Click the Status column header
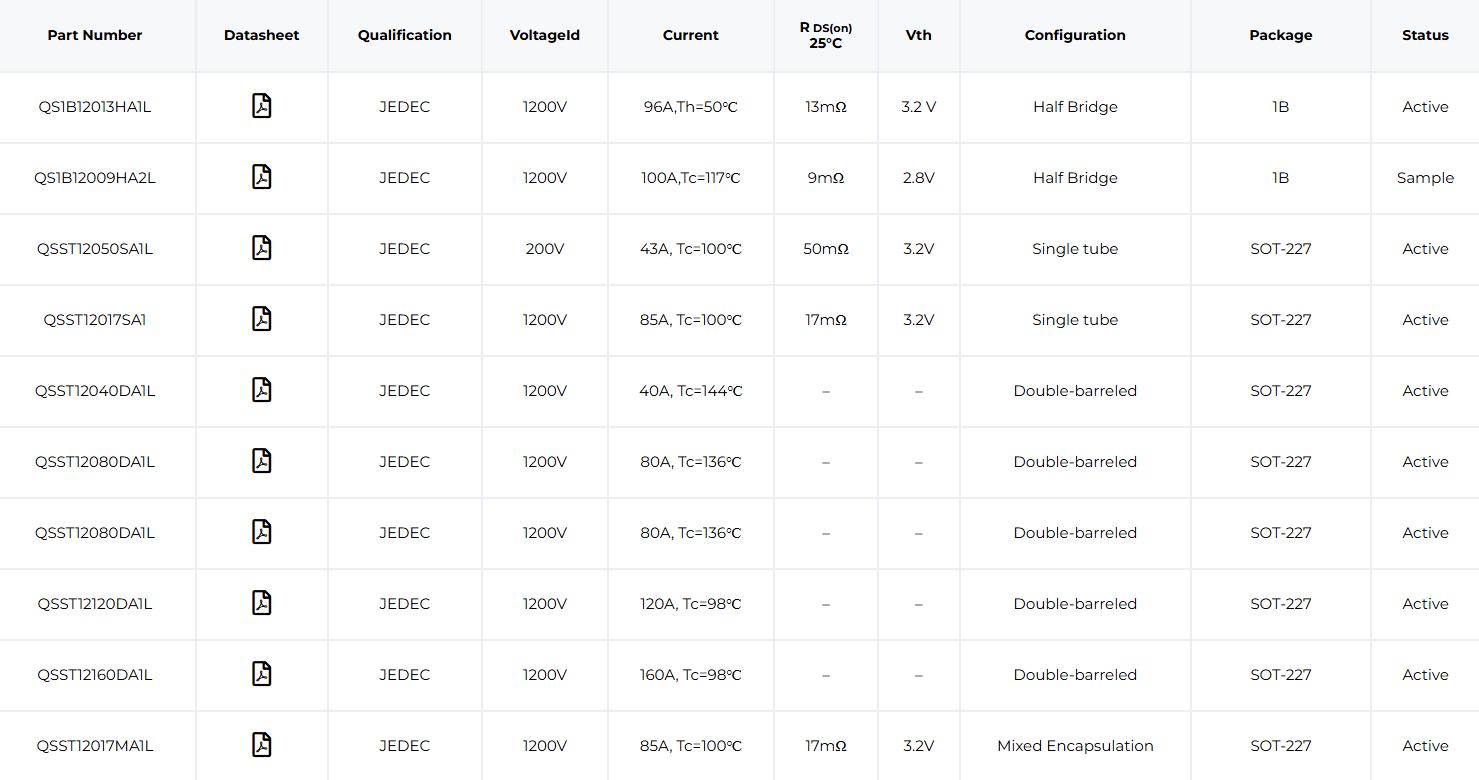Viewport: 1479px width, 780px height. 1425,35
